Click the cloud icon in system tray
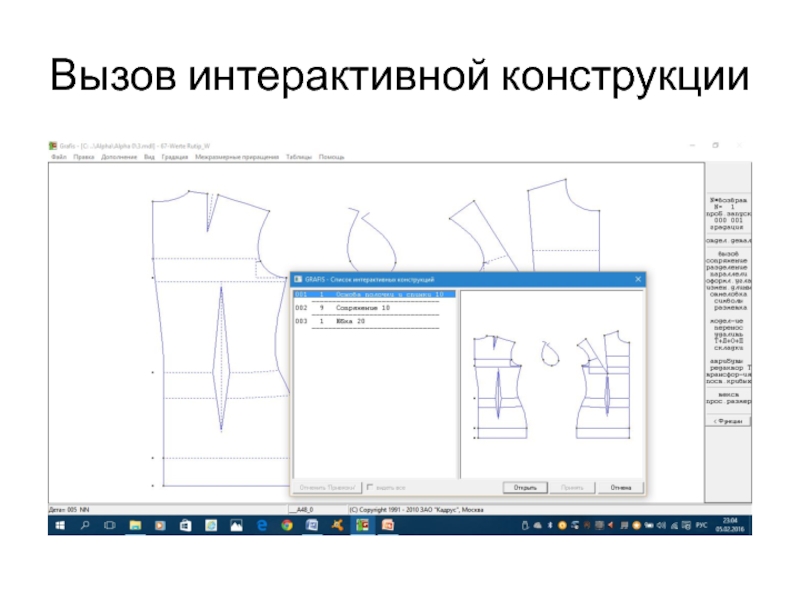This screenshot has width=800, height=600. point(537,526)
